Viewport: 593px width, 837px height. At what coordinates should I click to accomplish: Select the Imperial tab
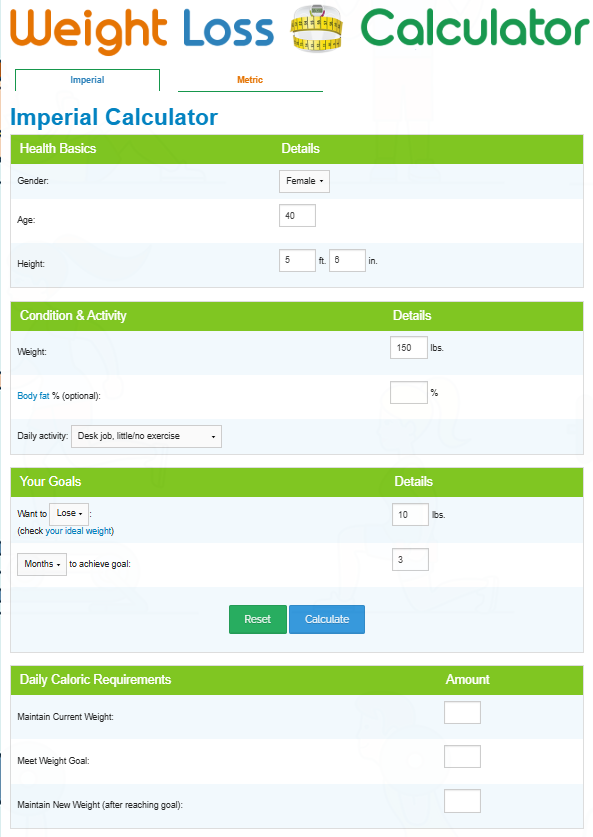click(x=87, y=80)
